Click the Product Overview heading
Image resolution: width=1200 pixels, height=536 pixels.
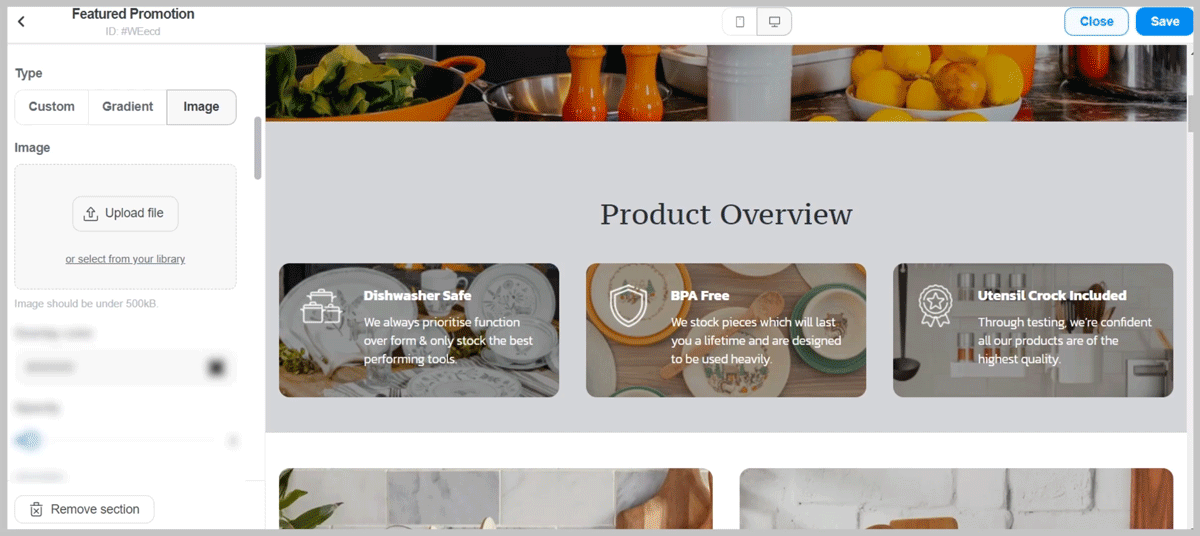pyautogui.click(x=726, y=214)
